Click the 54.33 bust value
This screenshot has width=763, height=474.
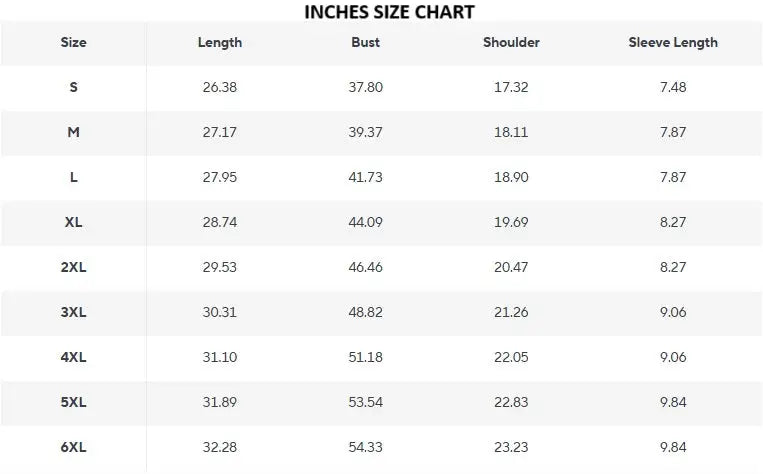coord(366,447)
